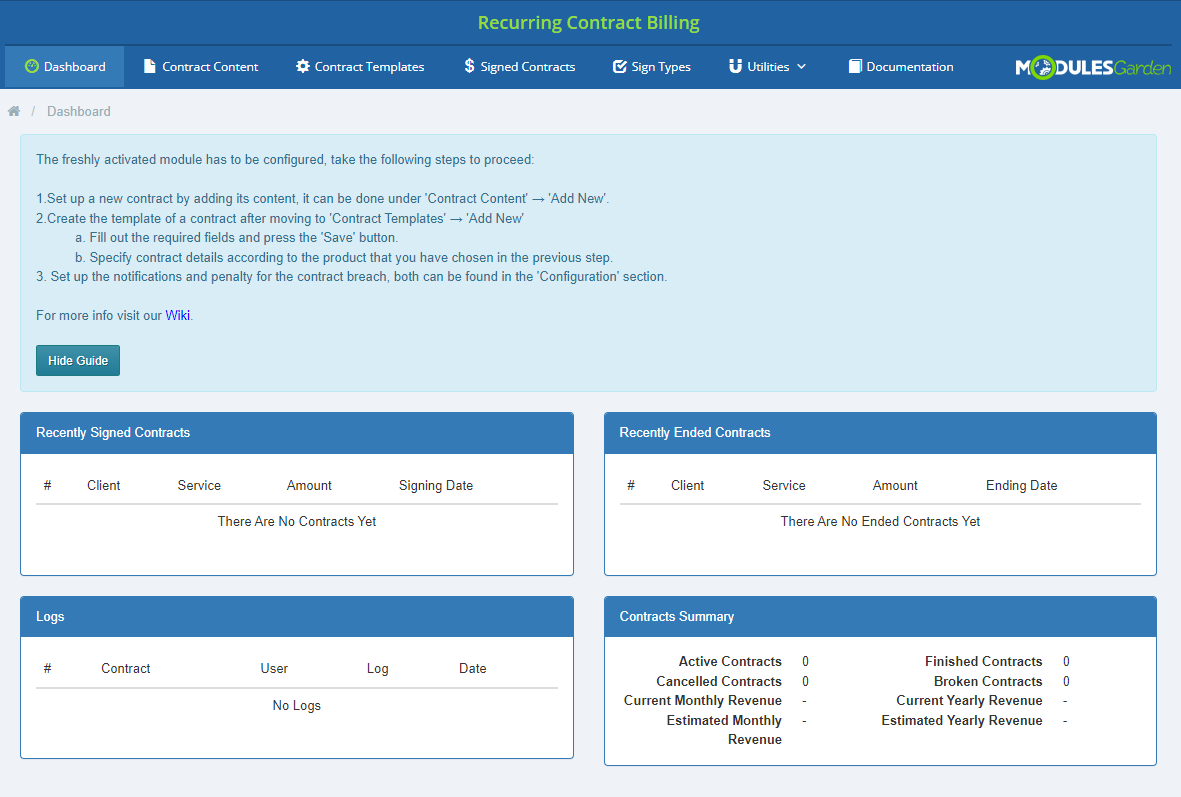Click the Contract Content document icon
This screenshot has width=1181, height=797.
click(x=149, y=66)
